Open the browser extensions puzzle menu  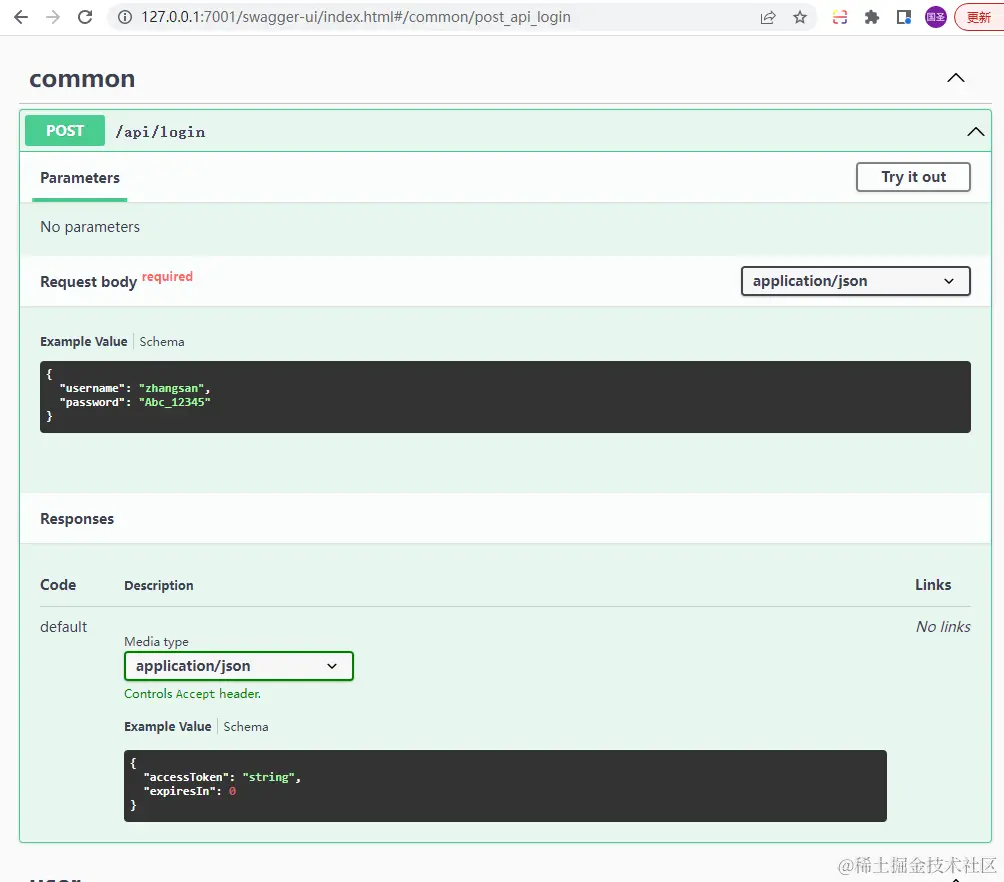871,17
